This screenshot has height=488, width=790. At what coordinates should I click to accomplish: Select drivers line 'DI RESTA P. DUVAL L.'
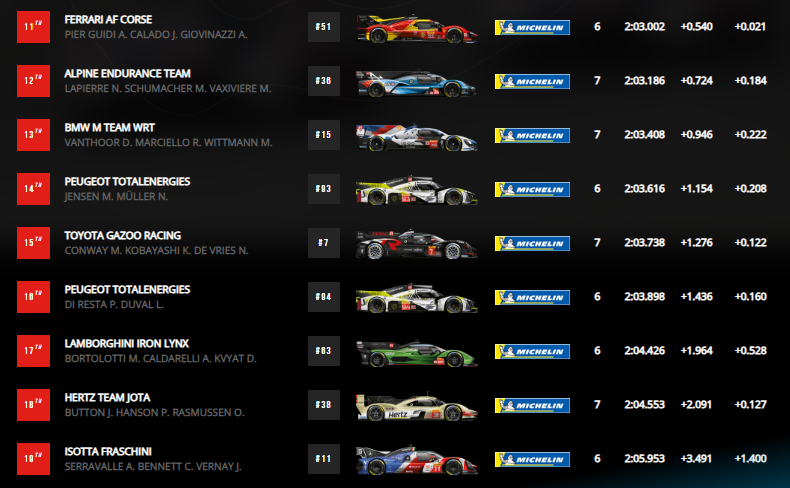(x=114, y=305)
